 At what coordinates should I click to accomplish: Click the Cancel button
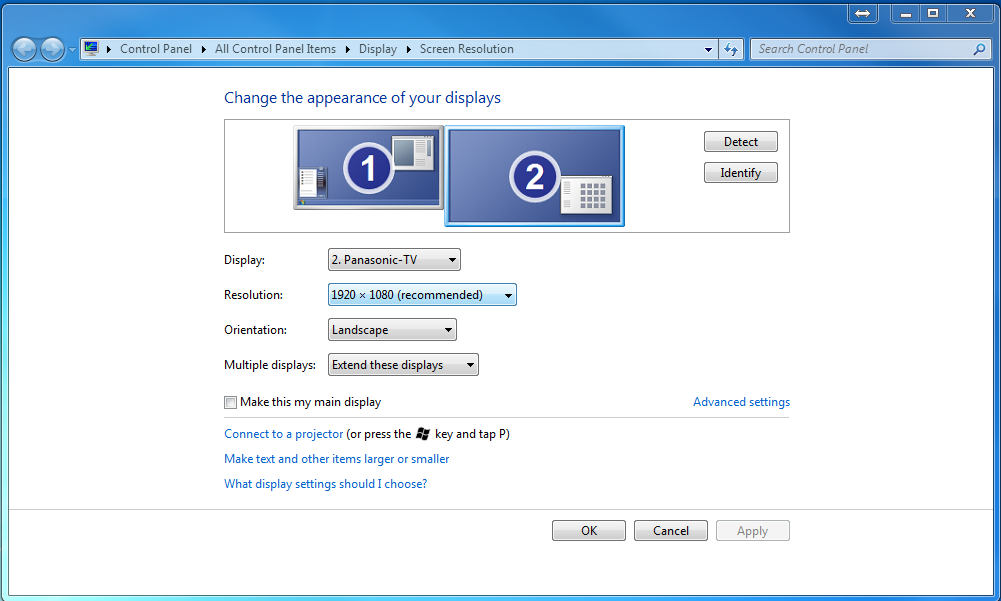tap(670, 531)
